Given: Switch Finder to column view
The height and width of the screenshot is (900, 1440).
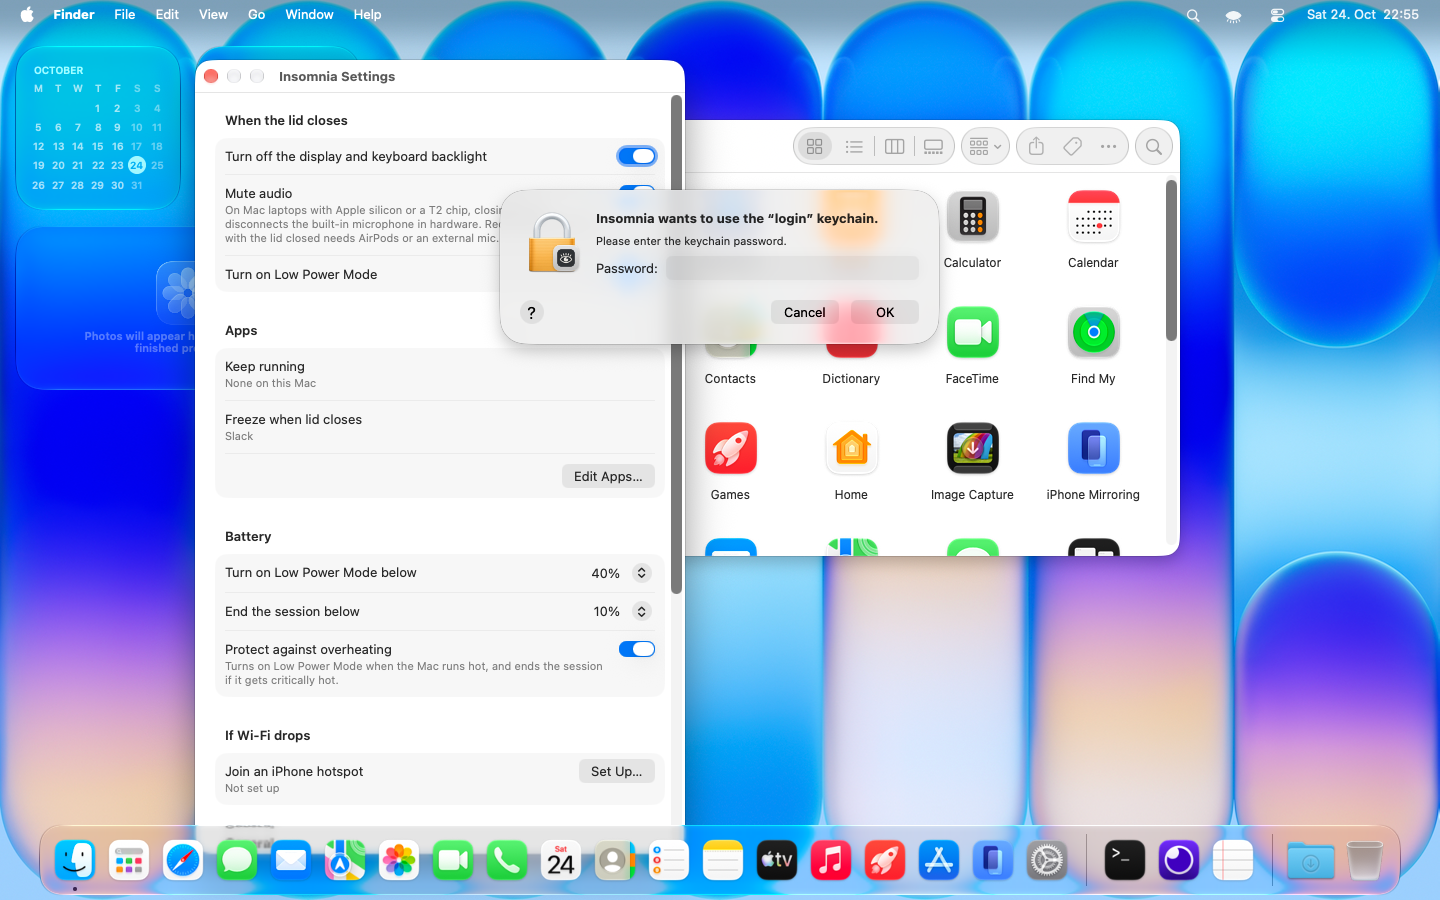Looking at the screenshot, I should point(894,147).
